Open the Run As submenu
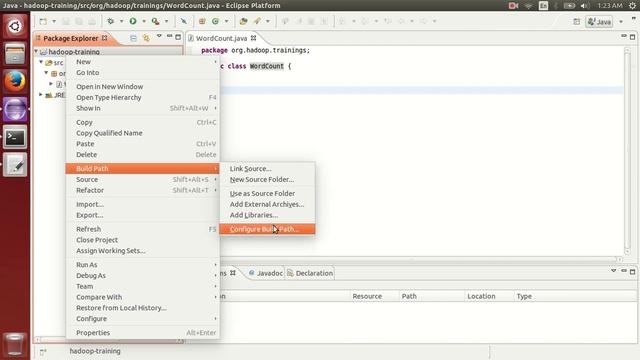The height and width of the screenshot is (360, 640). (x=142, y=264)
